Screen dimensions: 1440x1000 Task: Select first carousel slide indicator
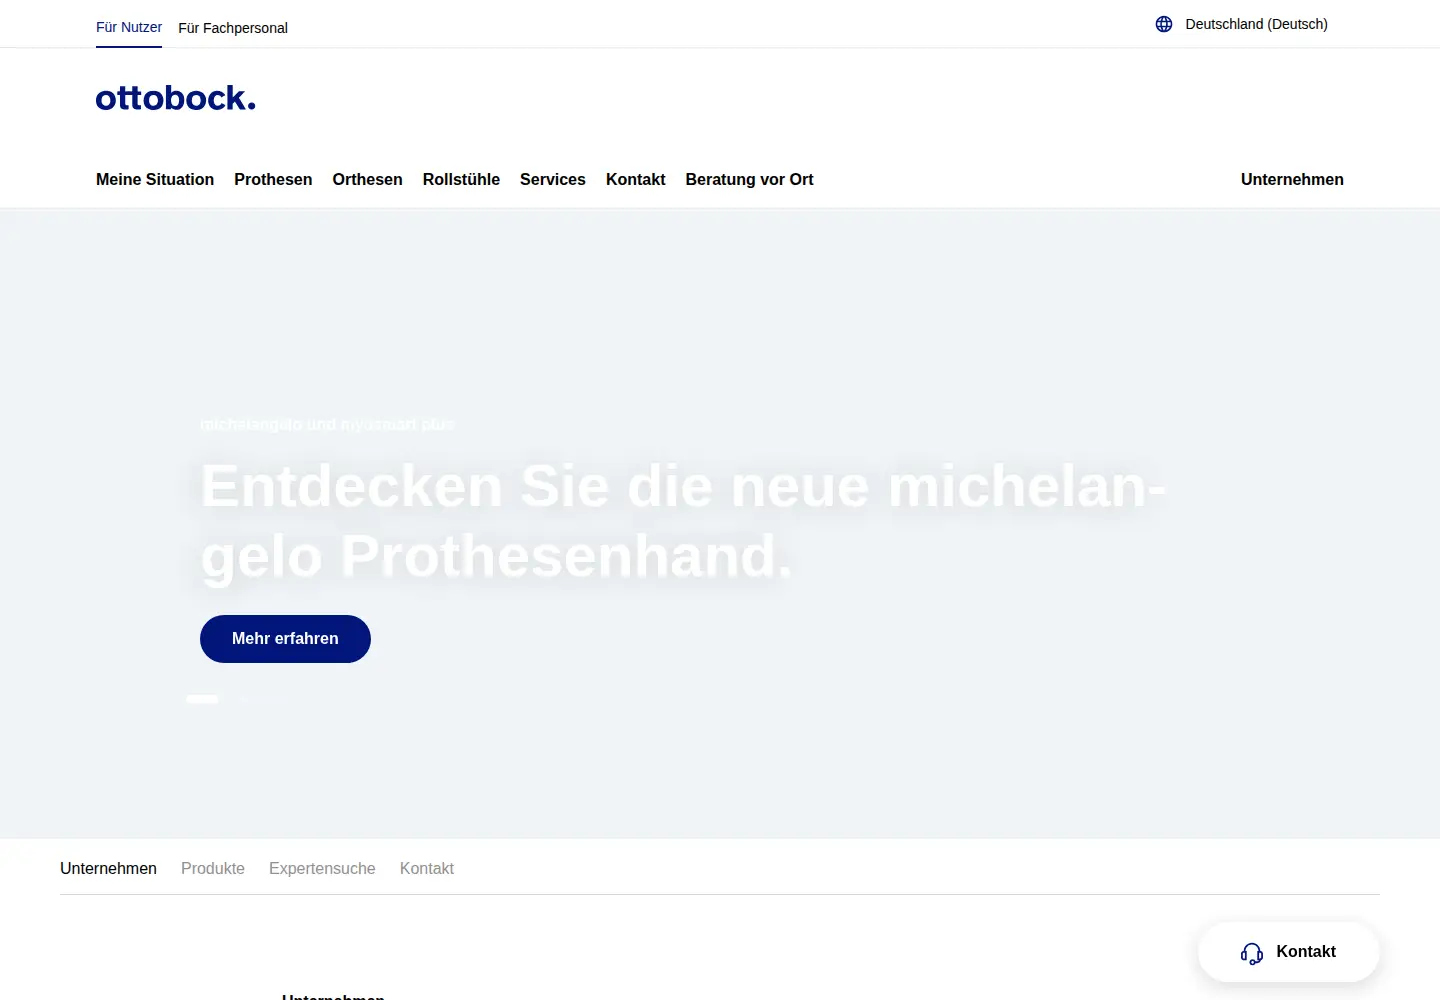pyautogui.click(x=202, y=699)
